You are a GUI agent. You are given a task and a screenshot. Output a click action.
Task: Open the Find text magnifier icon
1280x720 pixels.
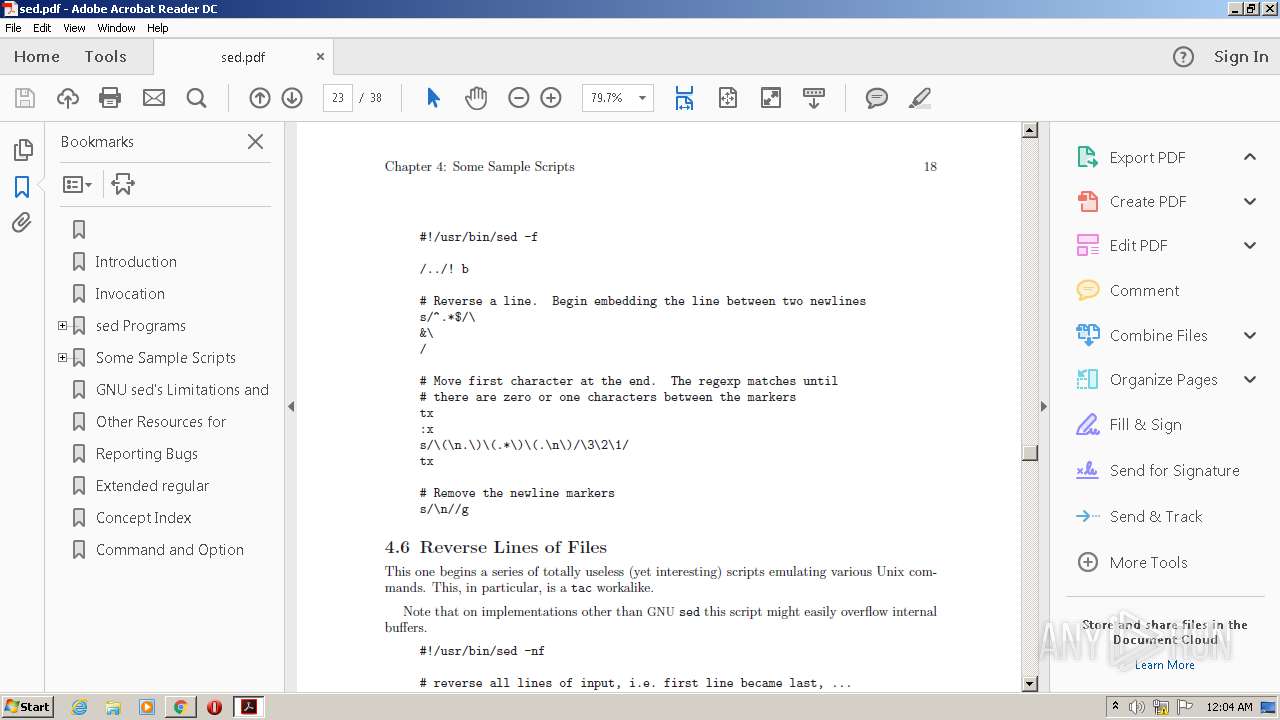197,98
